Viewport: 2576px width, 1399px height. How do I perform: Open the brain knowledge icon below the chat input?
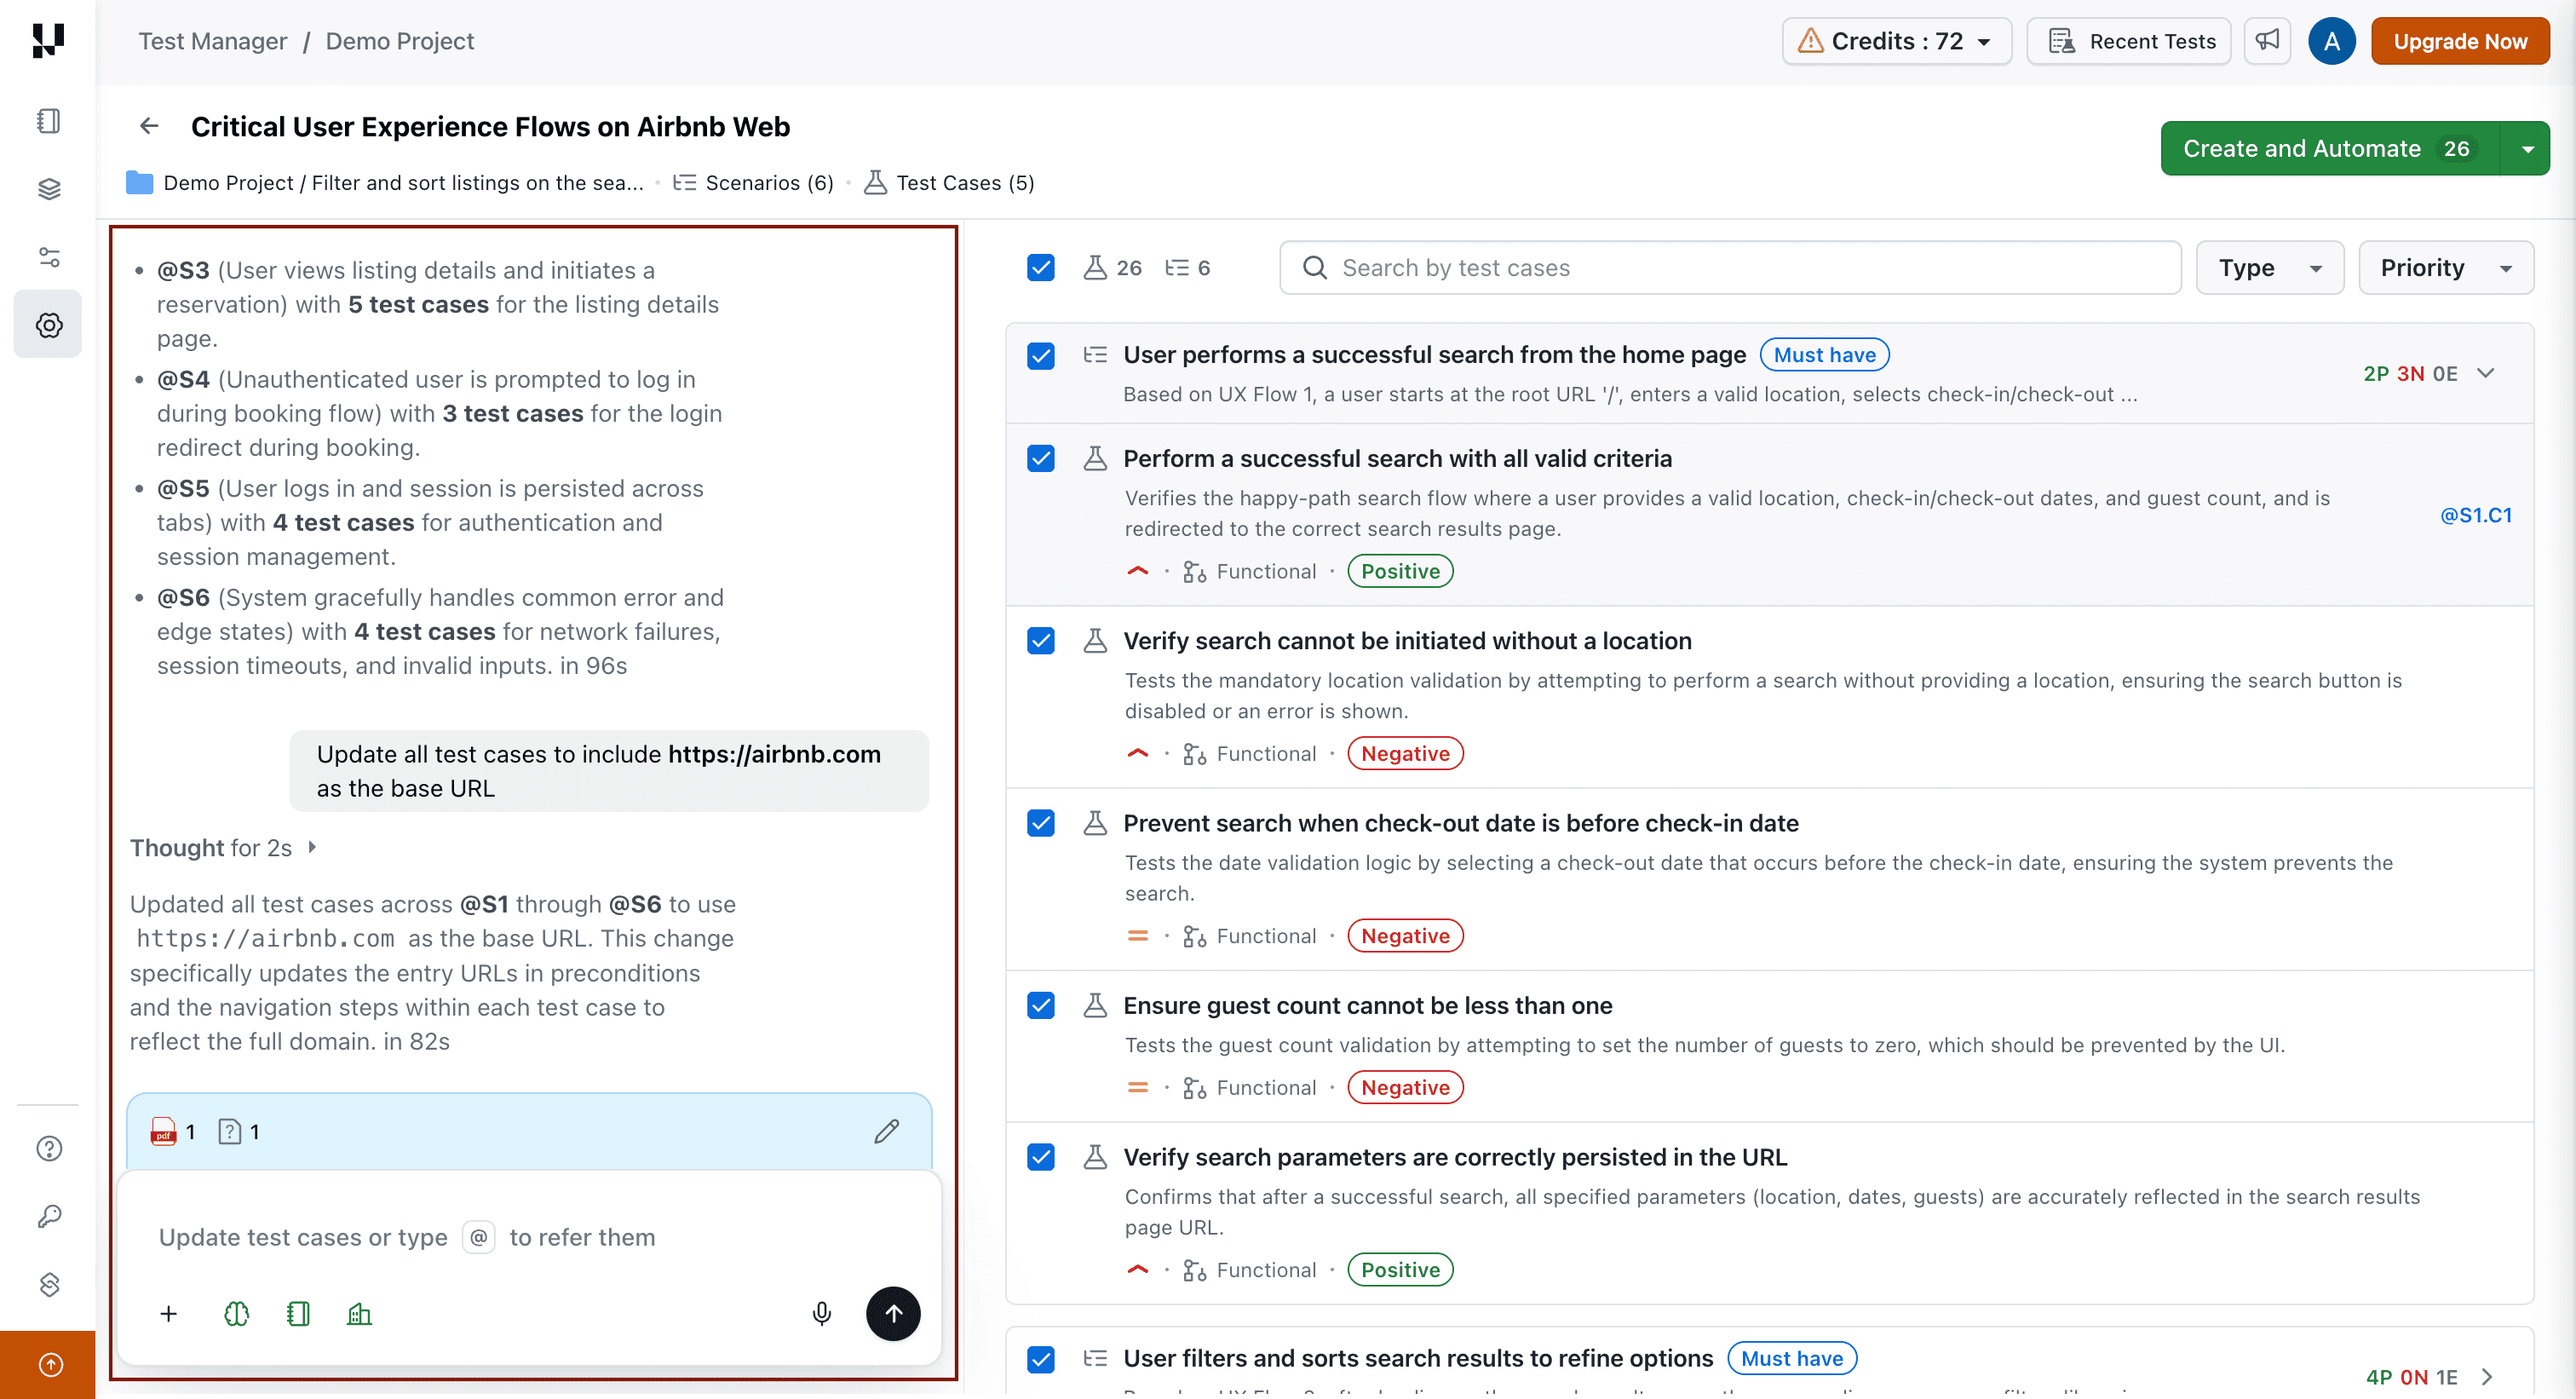click(x=236, y=1313)
